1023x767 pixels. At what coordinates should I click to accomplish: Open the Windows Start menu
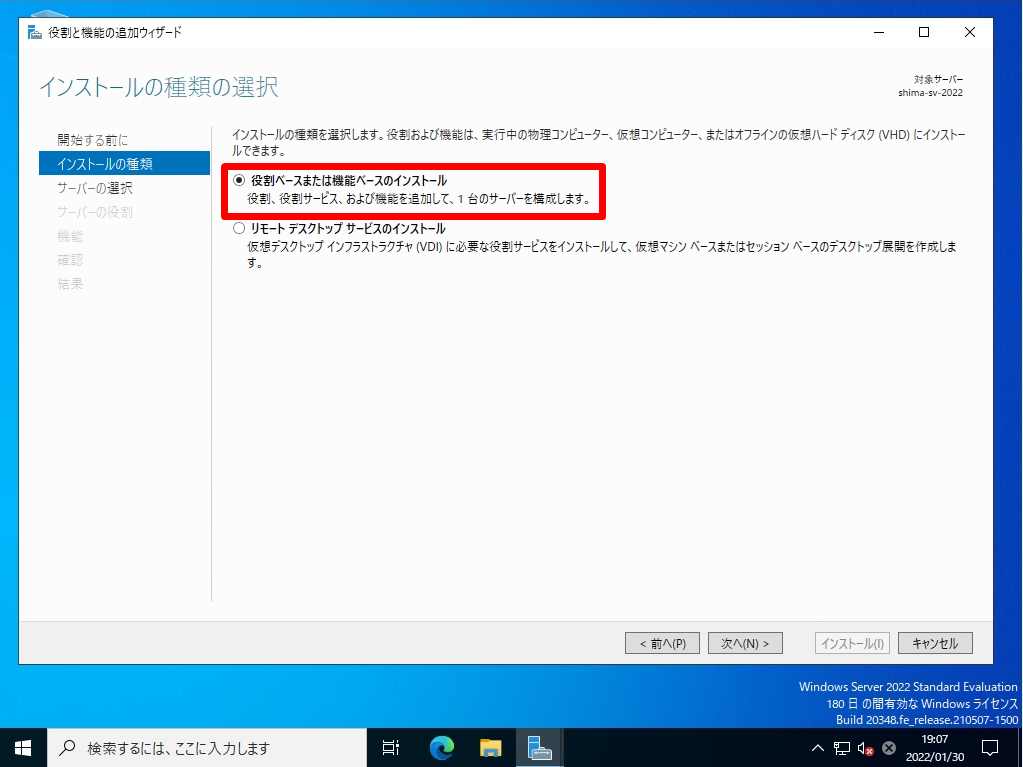point(23,747)
